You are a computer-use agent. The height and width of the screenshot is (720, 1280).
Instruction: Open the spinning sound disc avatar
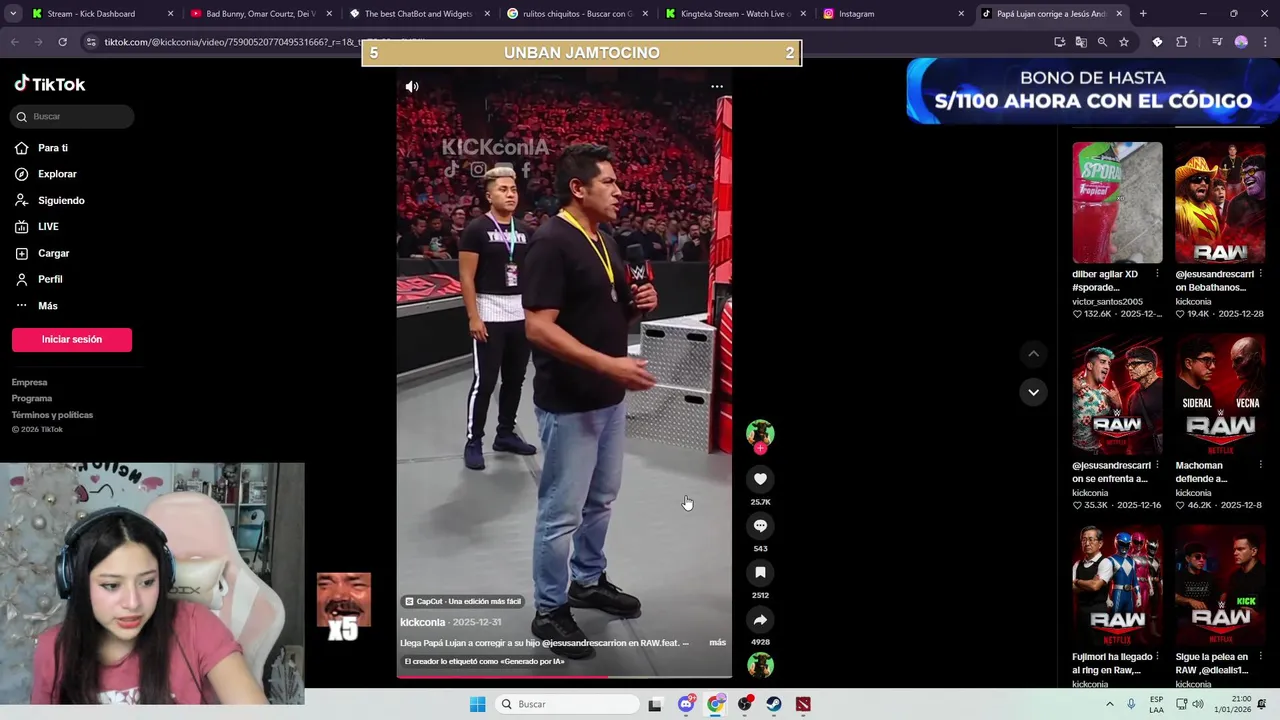[x=760, y=665]
